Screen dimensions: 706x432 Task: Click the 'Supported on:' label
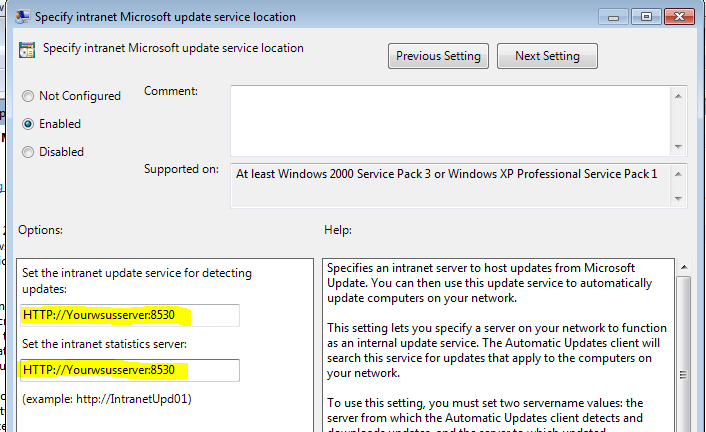pyautogui.click(x=181, y=169)
